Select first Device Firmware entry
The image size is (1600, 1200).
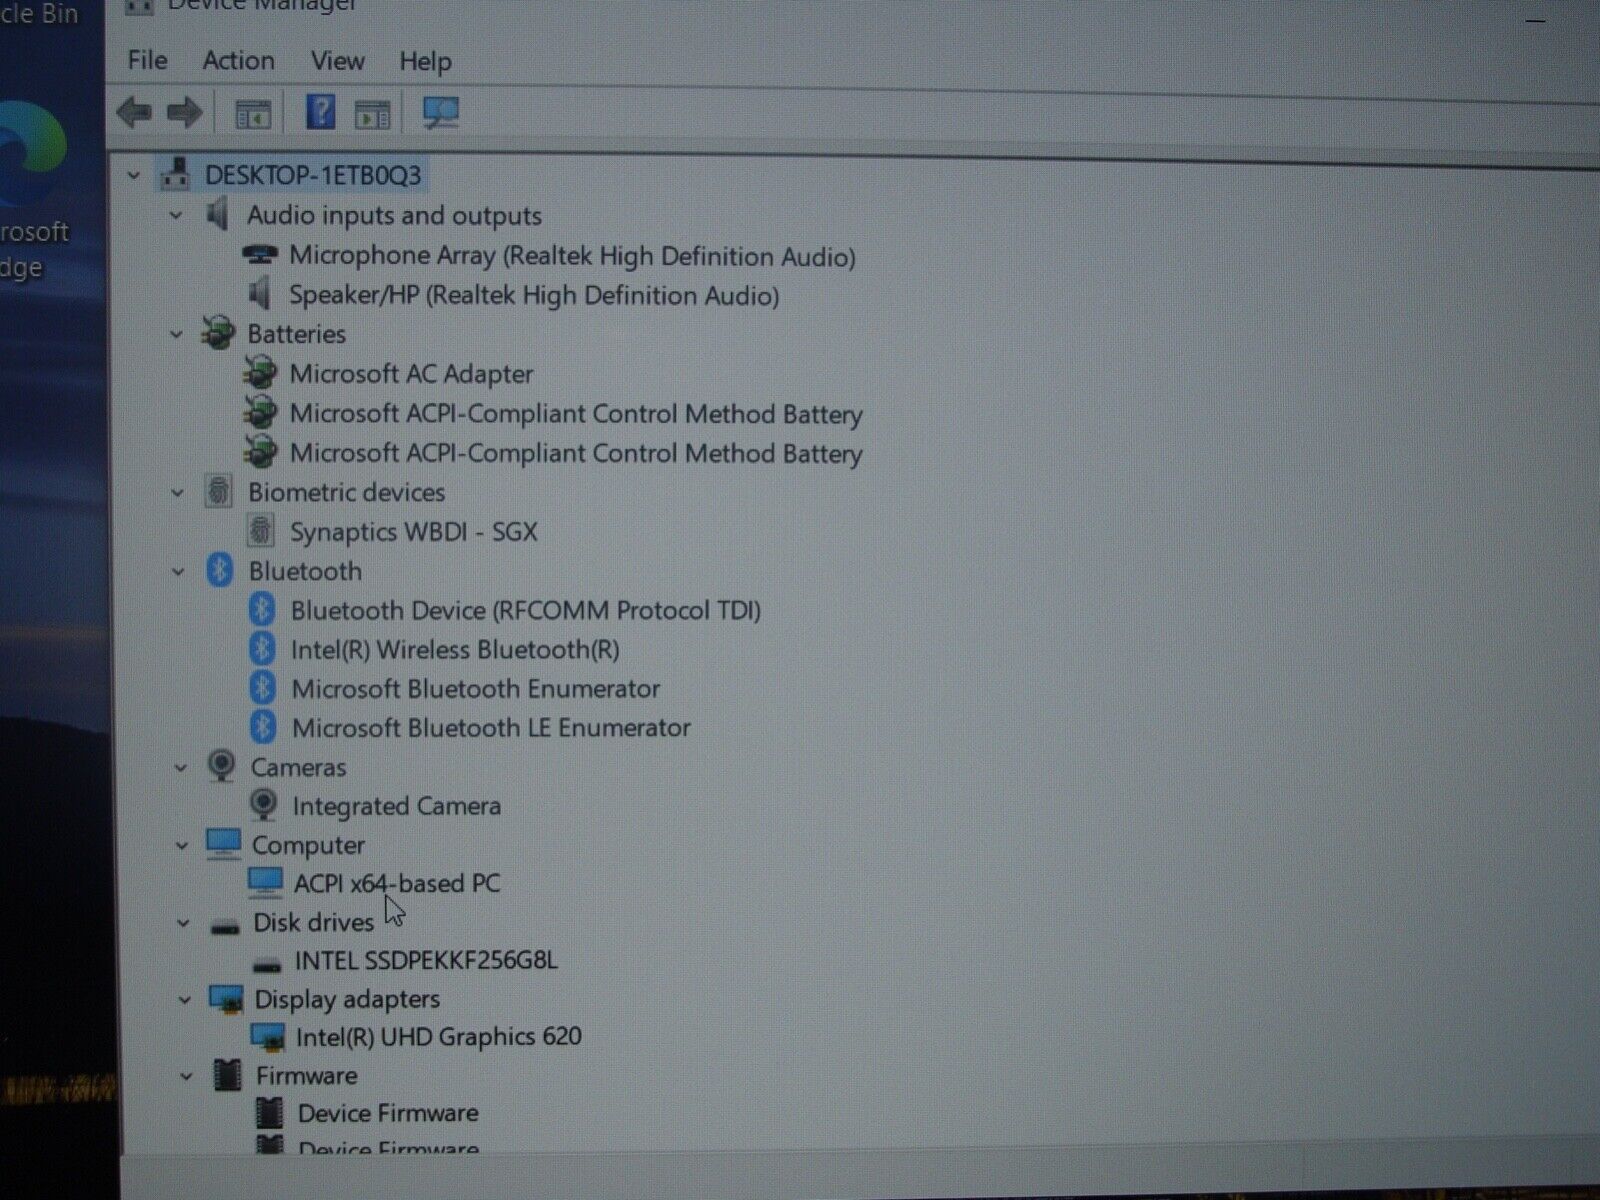coord(388,1112)
